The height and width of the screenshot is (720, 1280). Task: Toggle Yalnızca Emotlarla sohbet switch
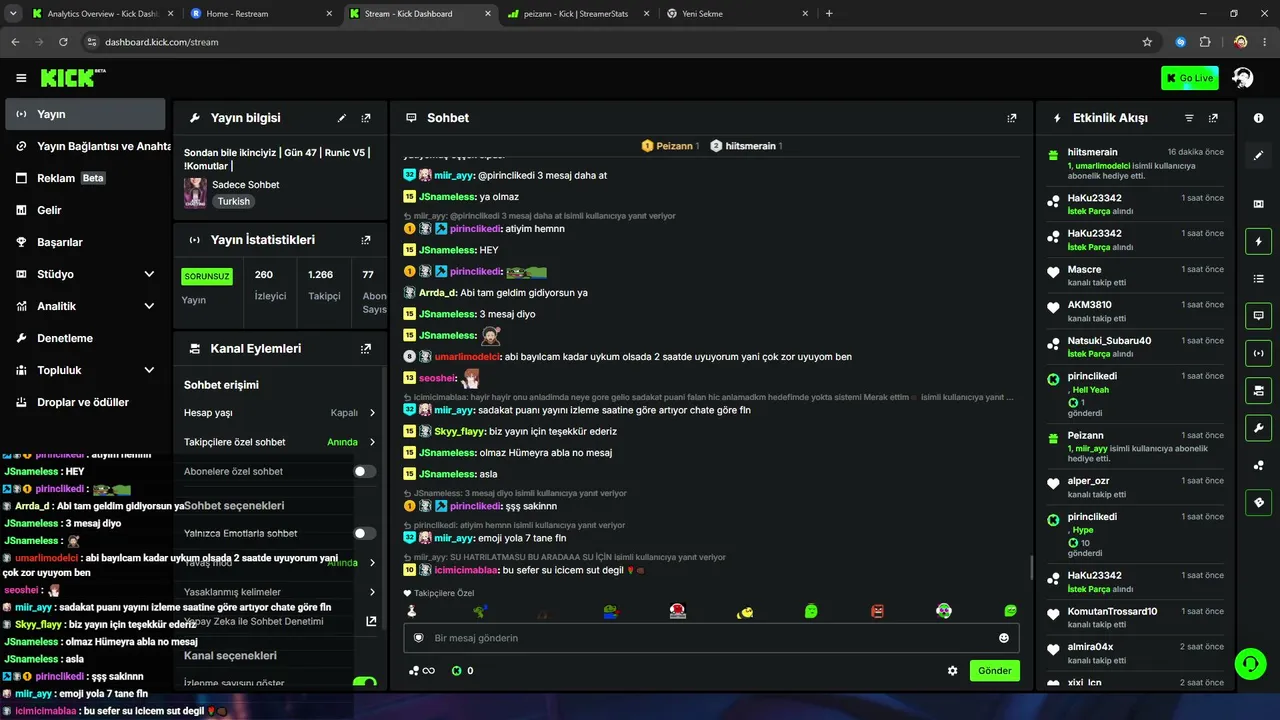(x=365, y=533)
